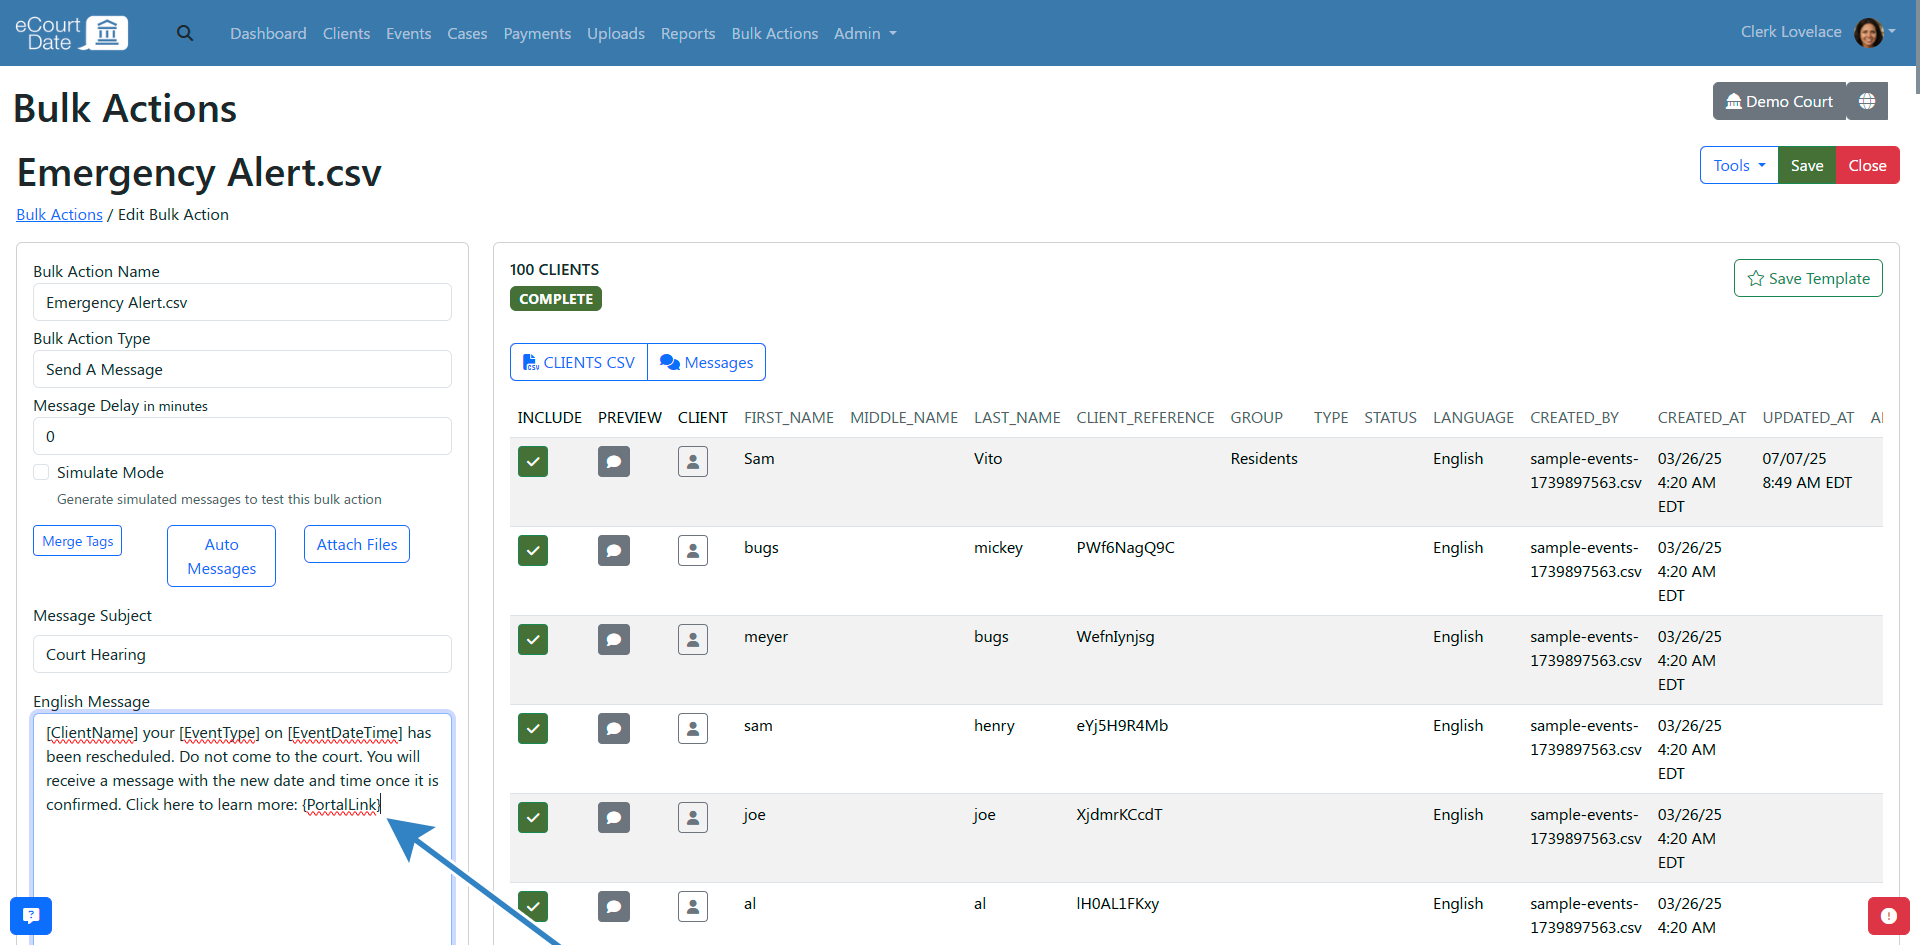
Task: Expand the Admin dropdown menu
Action: pos(865,33)
